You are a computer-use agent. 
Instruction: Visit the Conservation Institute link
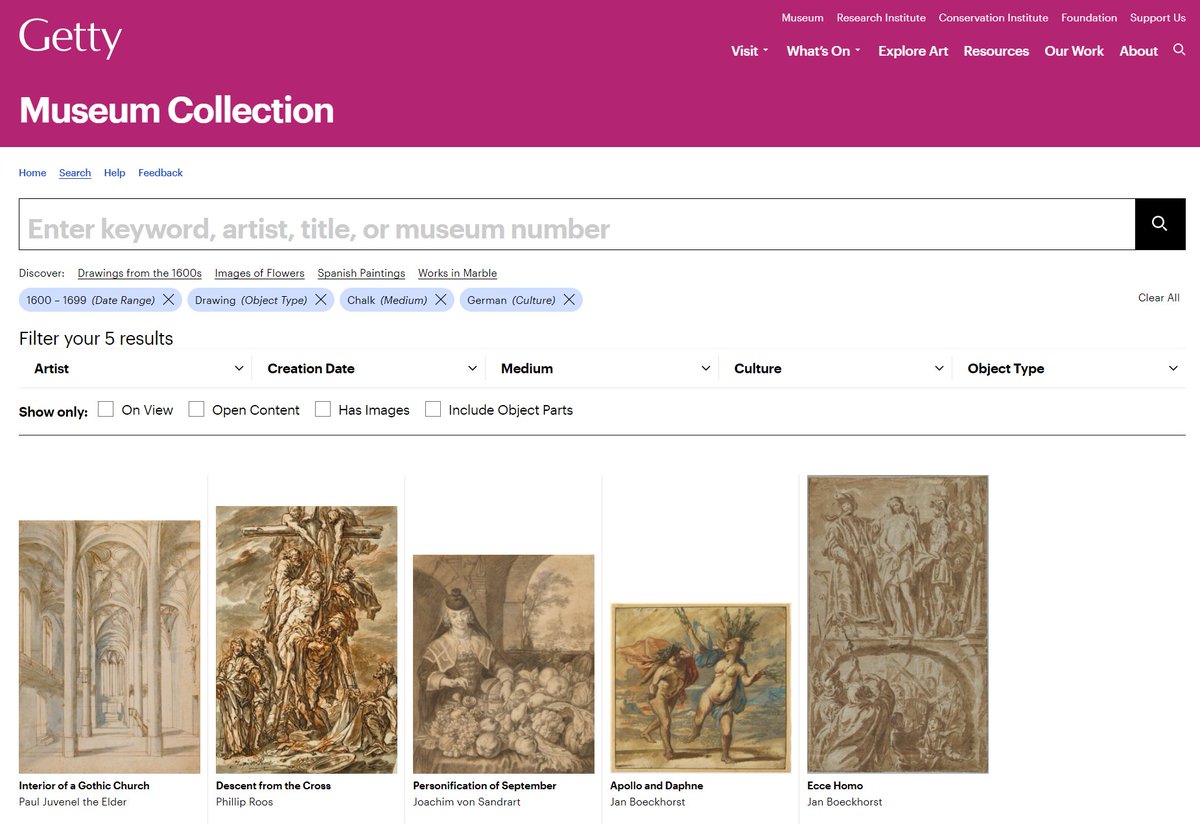[x=993, y=18]
